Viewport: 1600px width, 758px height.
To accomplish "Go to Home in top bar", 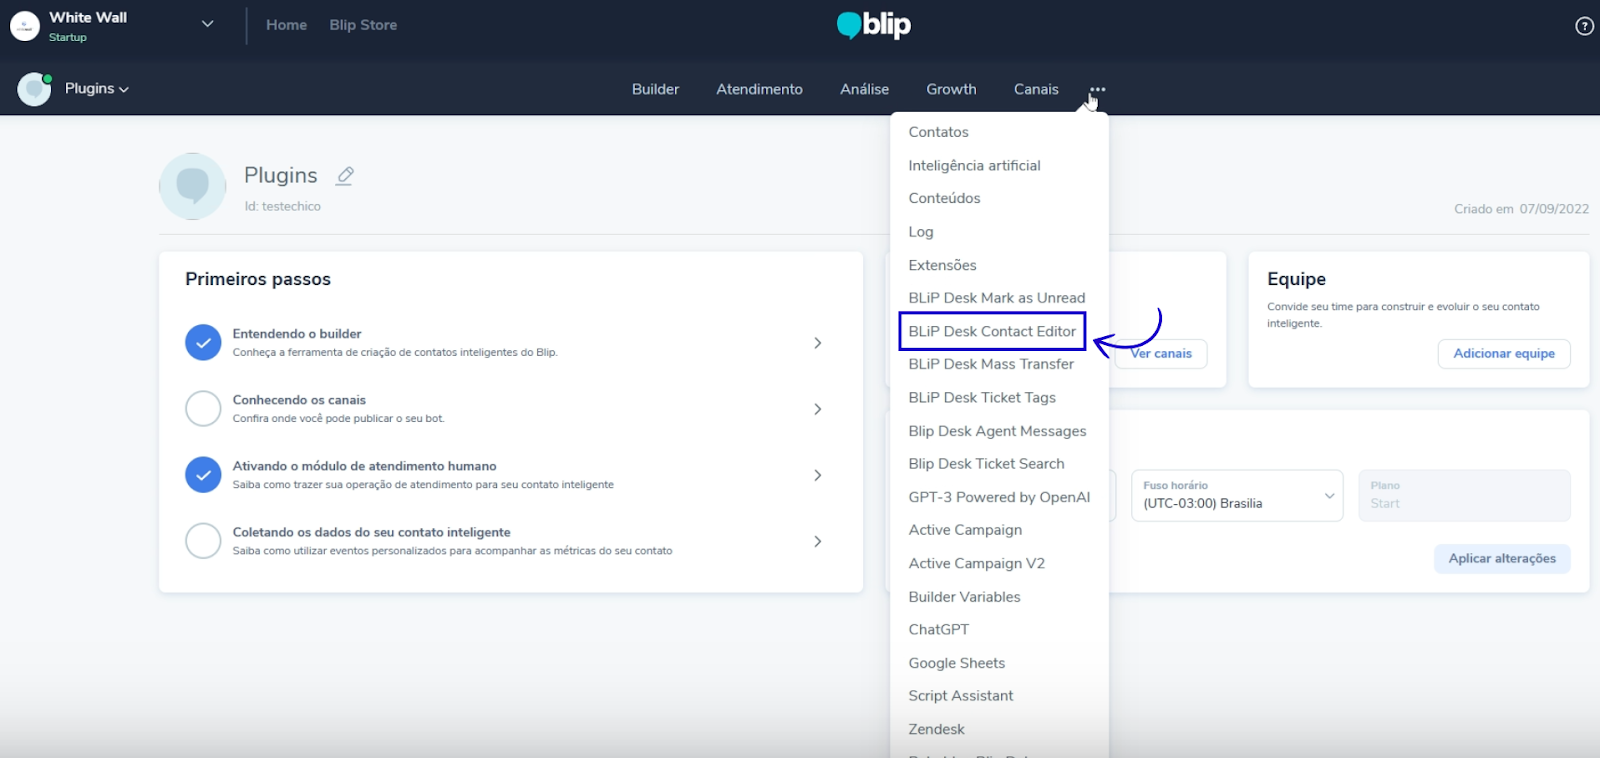I will coord(286,25).
